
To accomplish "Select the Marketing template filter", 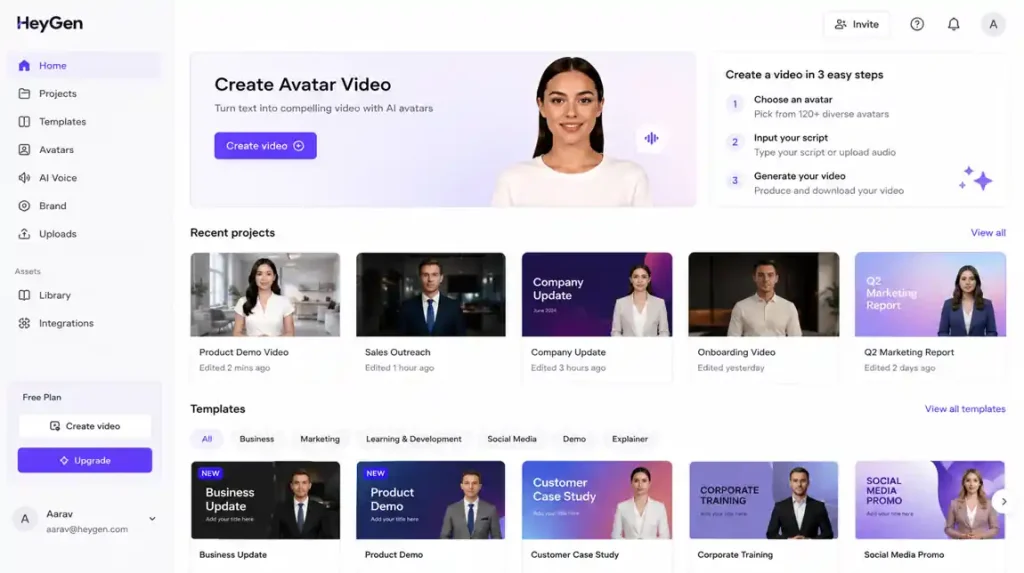I will pos(320,439).
